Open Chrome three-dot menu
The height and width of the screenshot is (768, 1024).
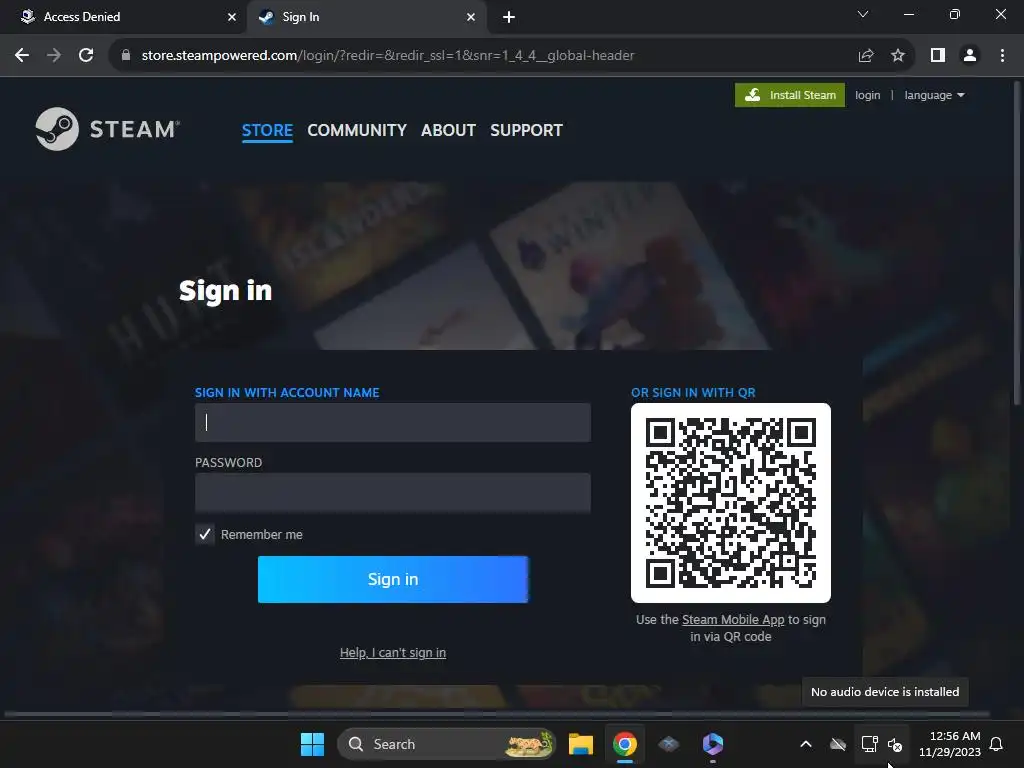(1002, 56)
